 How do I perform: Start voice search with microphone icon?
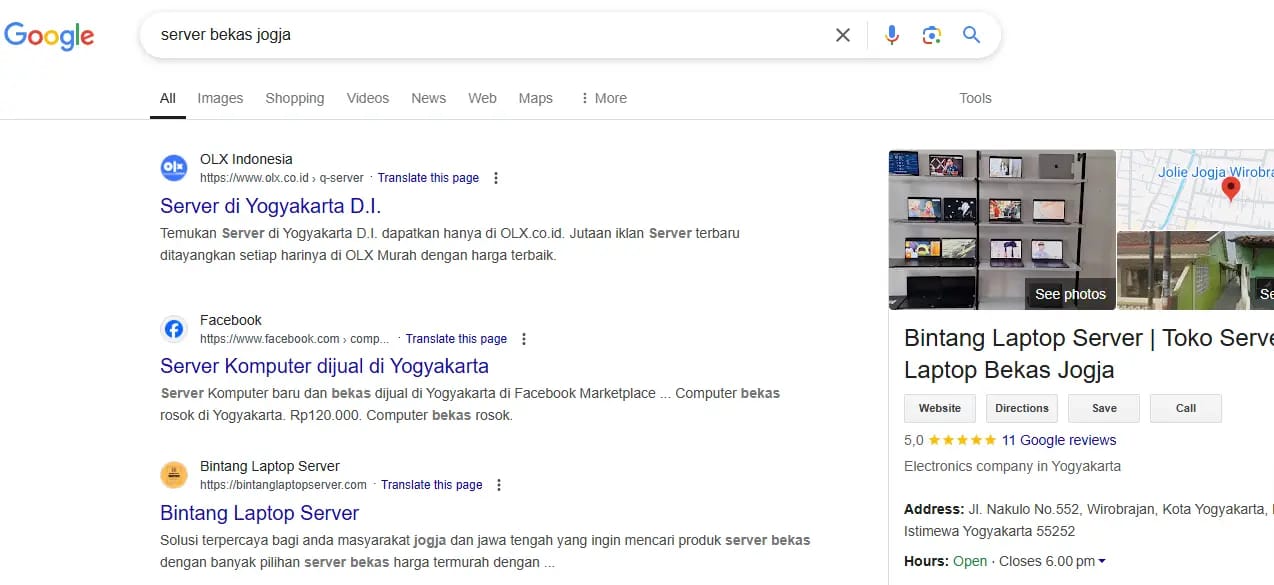coord(892,35)
